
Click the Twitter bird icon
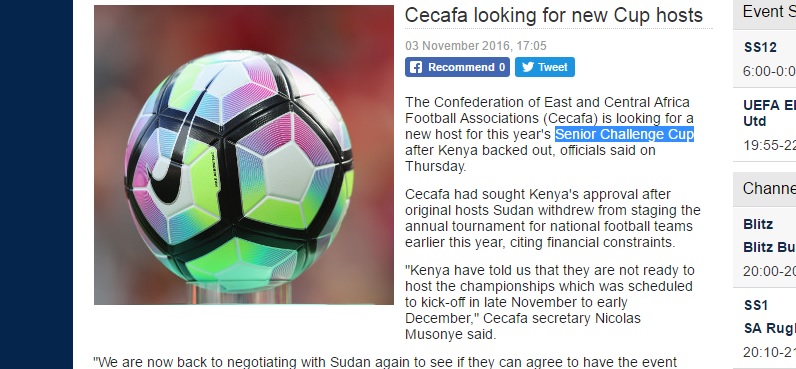pos(528,67)
